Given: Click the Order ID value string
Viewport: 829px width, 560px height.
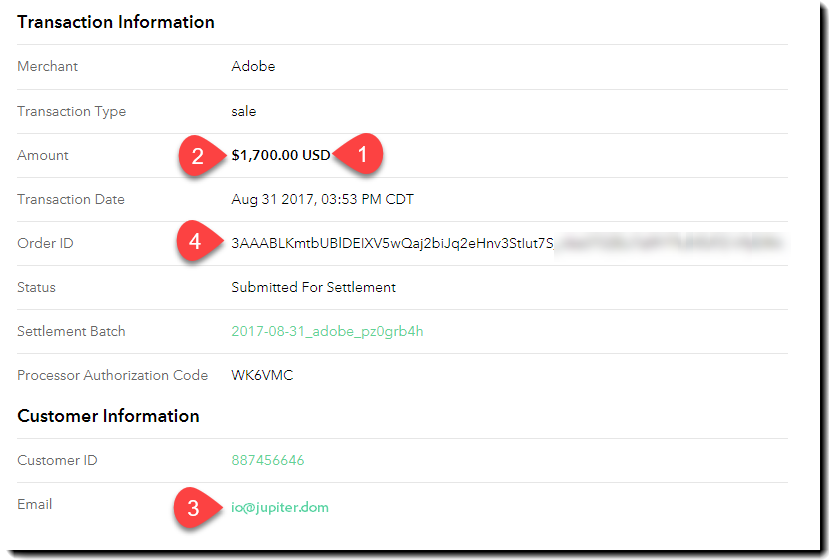Looking at the screenshot, I should (392, 243).
